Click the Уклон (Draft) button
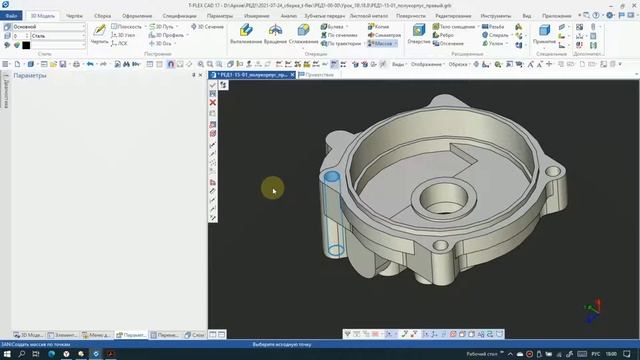The image size is (640, 360). 493,43
